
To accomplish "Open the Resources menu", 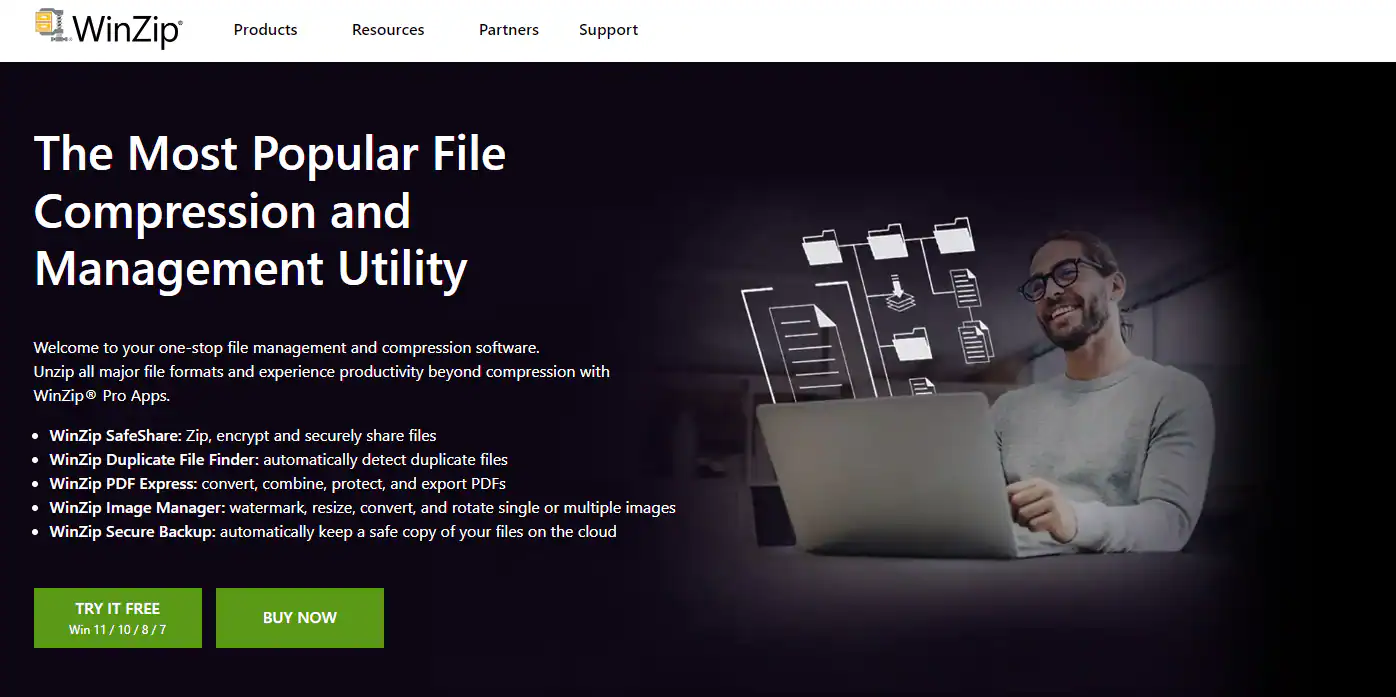I will tap(388, 30).
